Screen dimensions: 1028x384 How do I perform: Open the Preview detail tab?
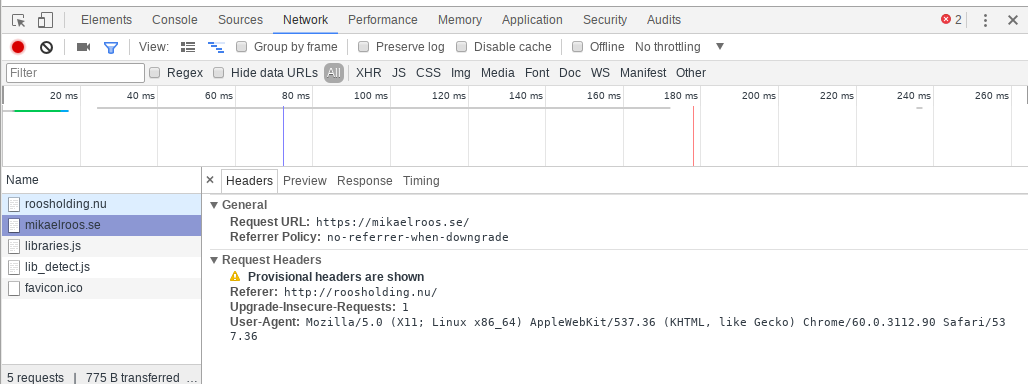click(305, 181)
